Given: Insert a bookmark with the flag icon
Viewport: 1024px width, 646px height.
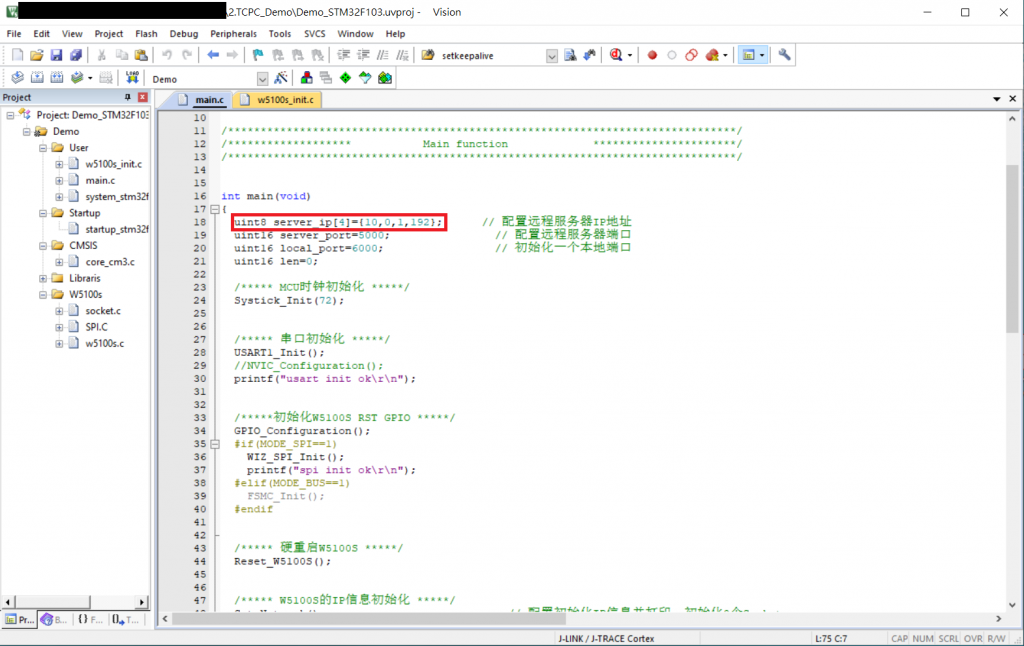Looking at the screenshot, I should click(x=258, y=56).
